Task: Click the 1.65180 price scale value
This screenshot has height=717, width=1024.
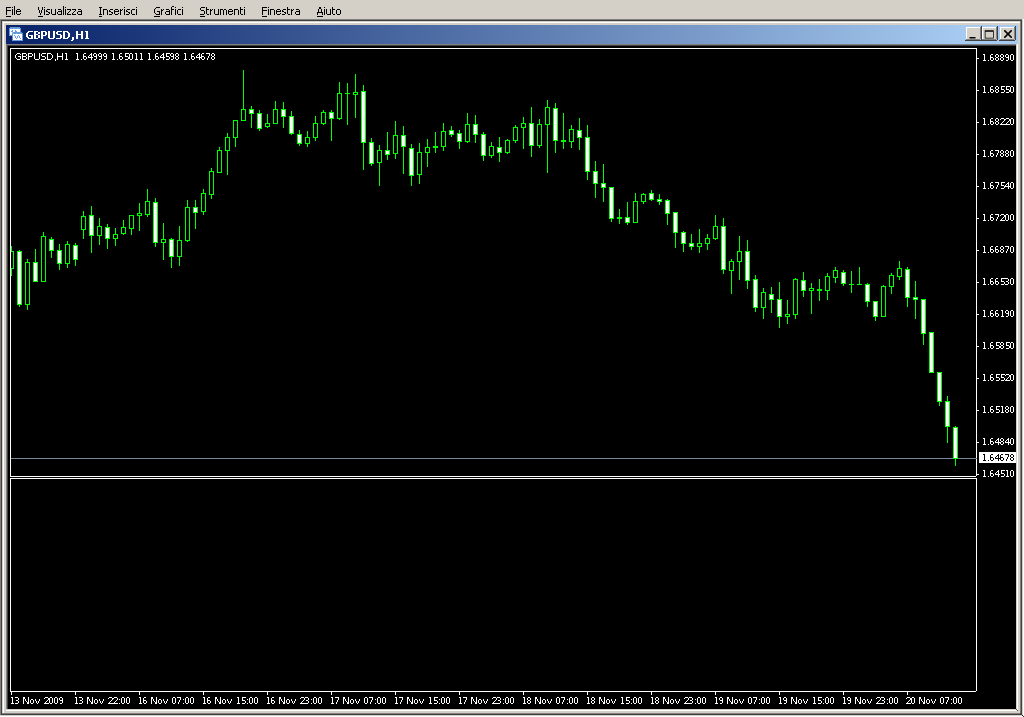Action: (999, 409)
